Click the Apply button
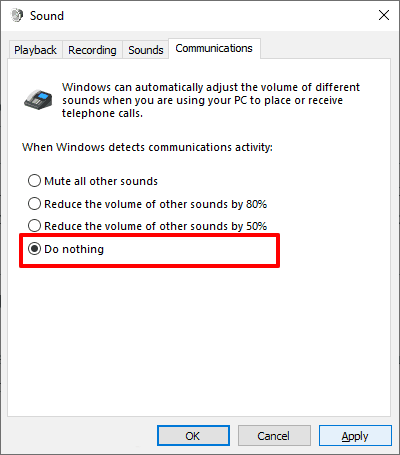 (355, 436)
